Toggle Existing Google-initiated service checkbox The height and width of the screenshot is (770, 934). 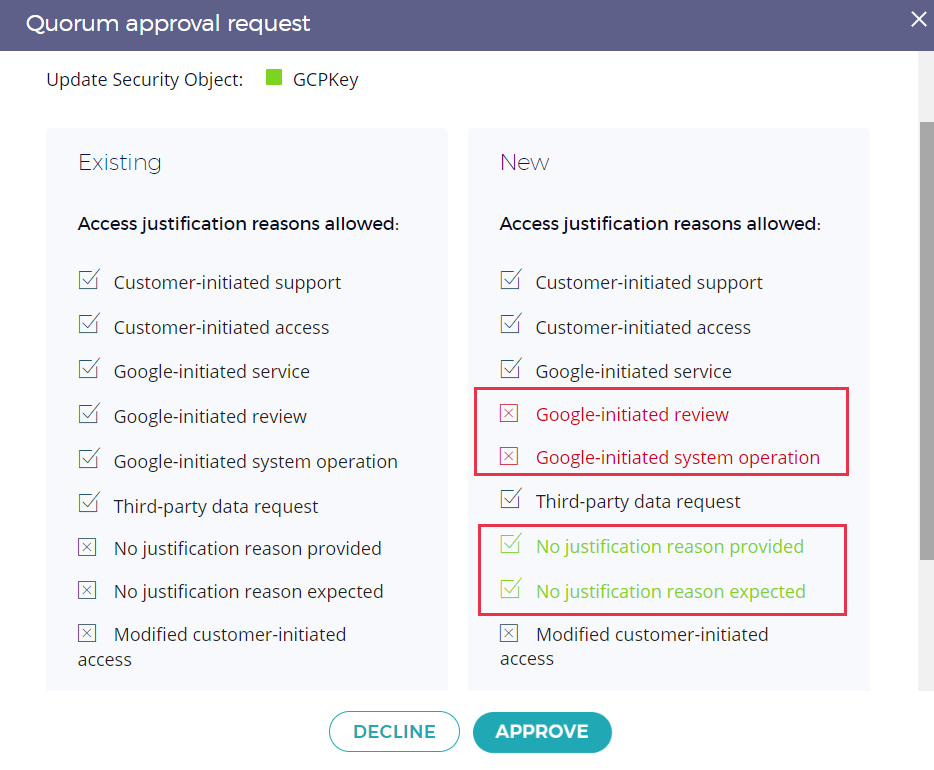88,370
